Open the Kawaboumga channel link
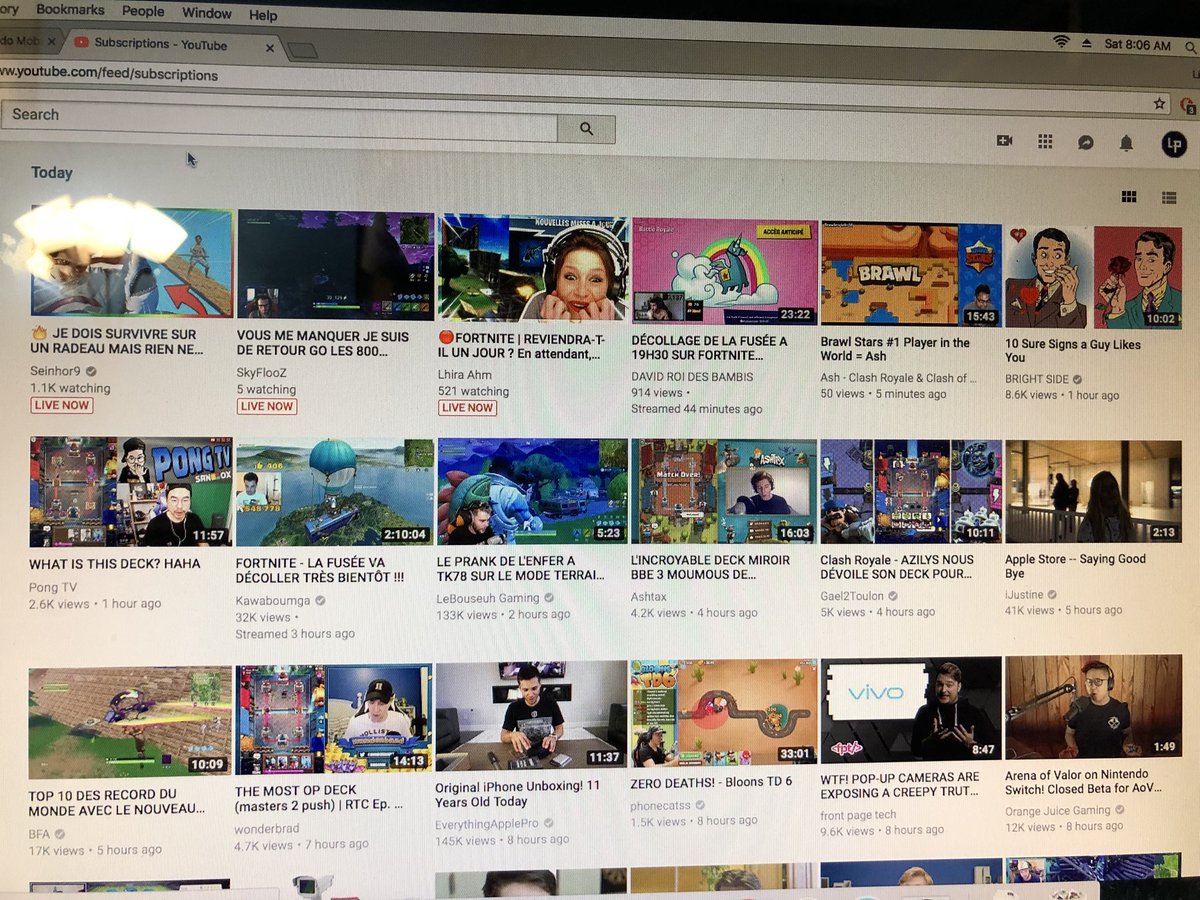 pos(274,600)
